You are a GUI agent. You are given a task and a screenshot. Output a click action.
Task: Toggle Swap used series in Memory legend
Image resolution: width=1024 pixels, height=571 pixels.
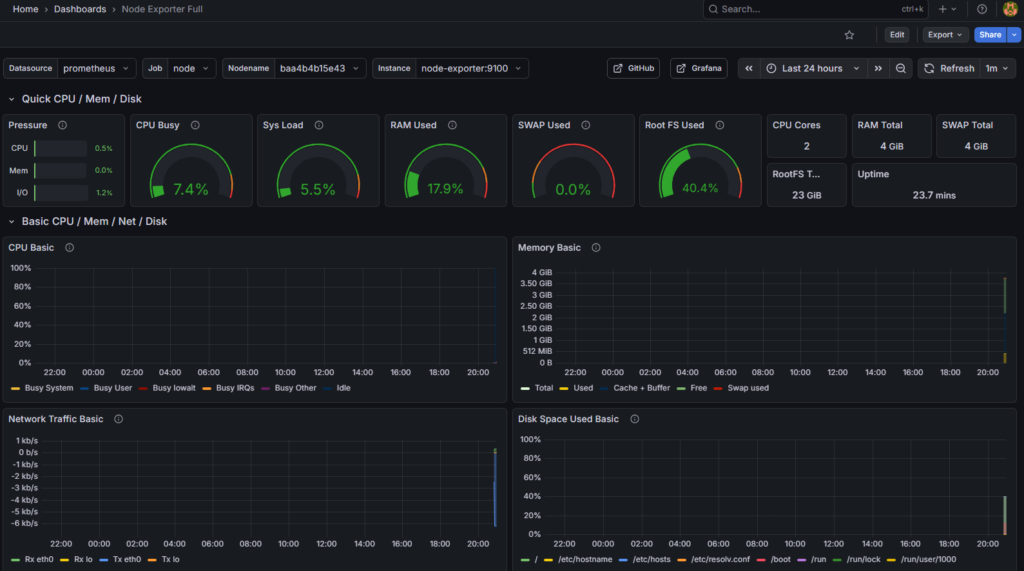[x=747, y=388]
